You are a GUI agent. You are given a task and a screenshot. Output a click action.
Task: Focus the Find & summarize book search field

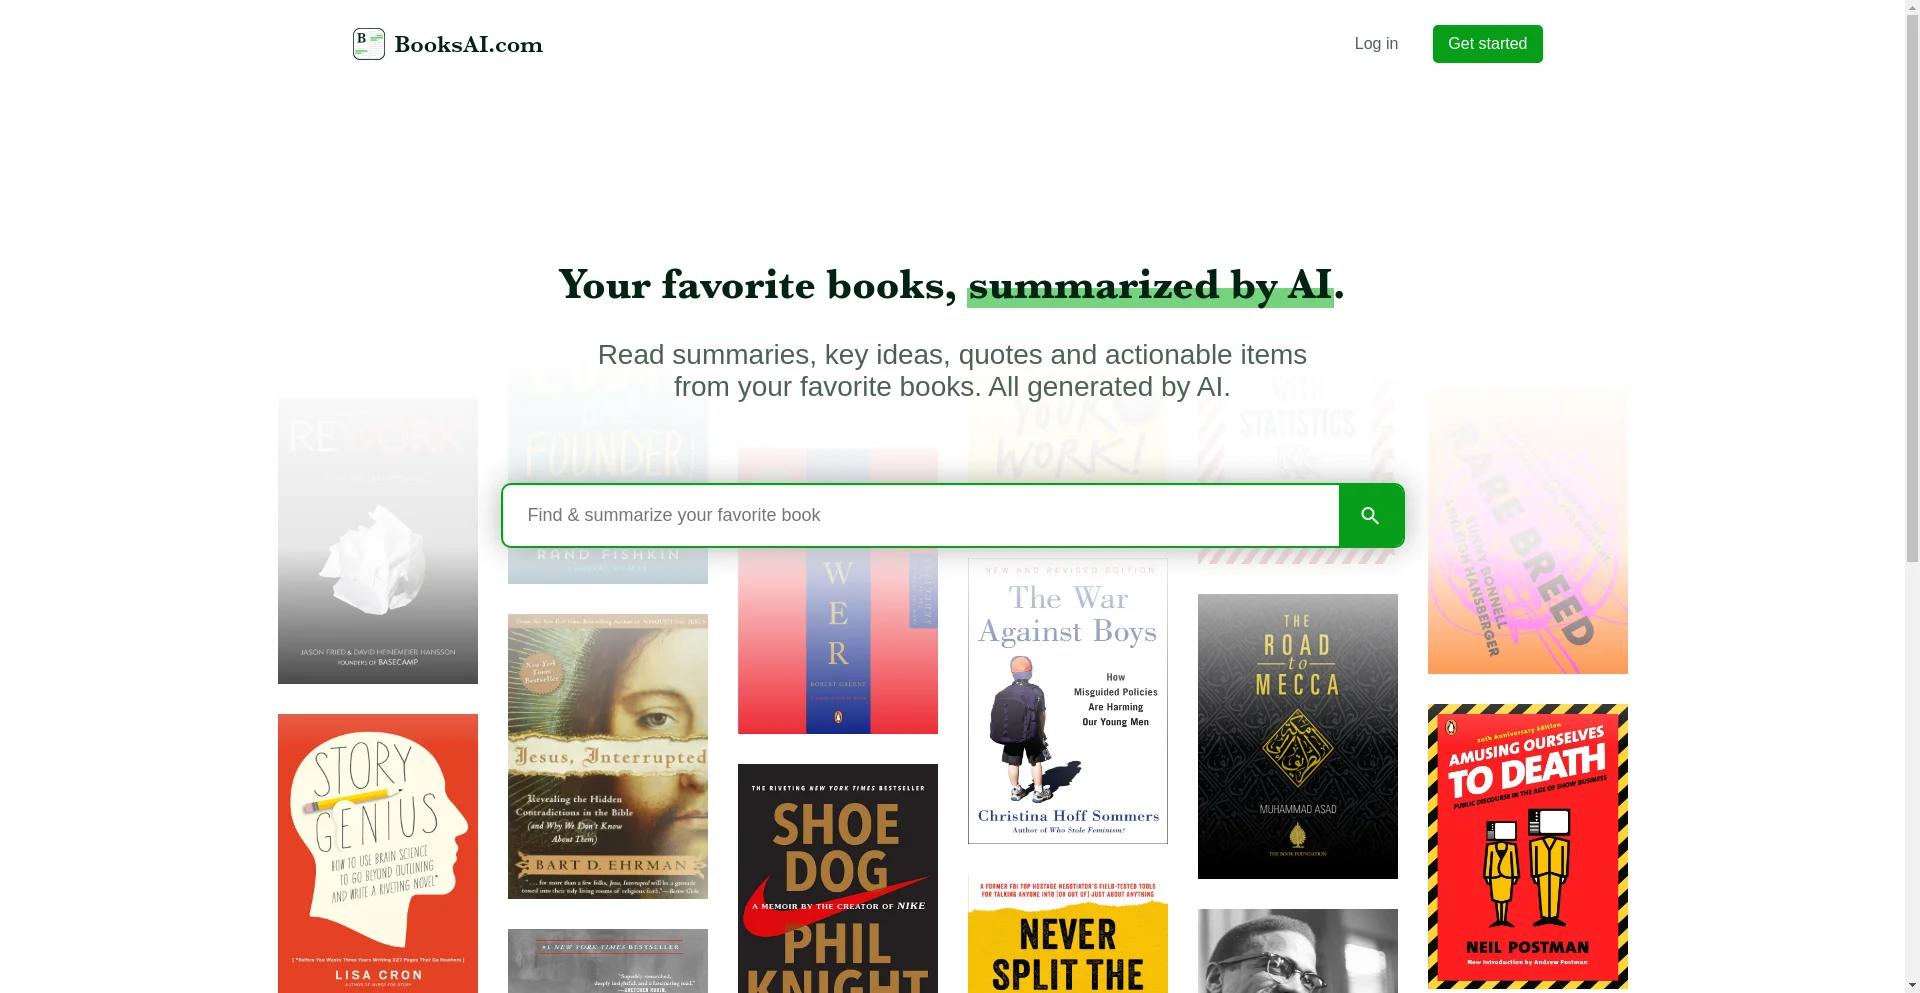[921, 516]
